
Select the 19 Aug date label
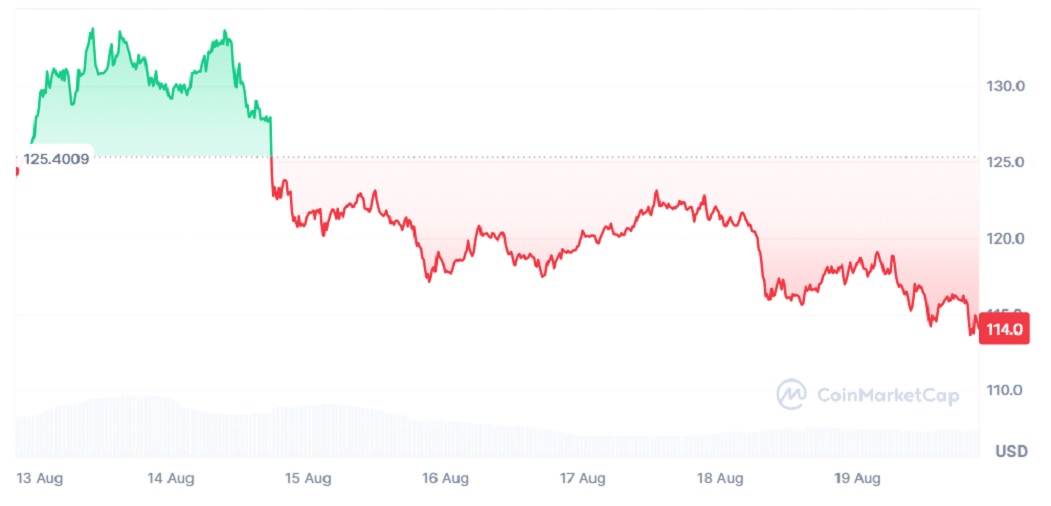point(857,478)
